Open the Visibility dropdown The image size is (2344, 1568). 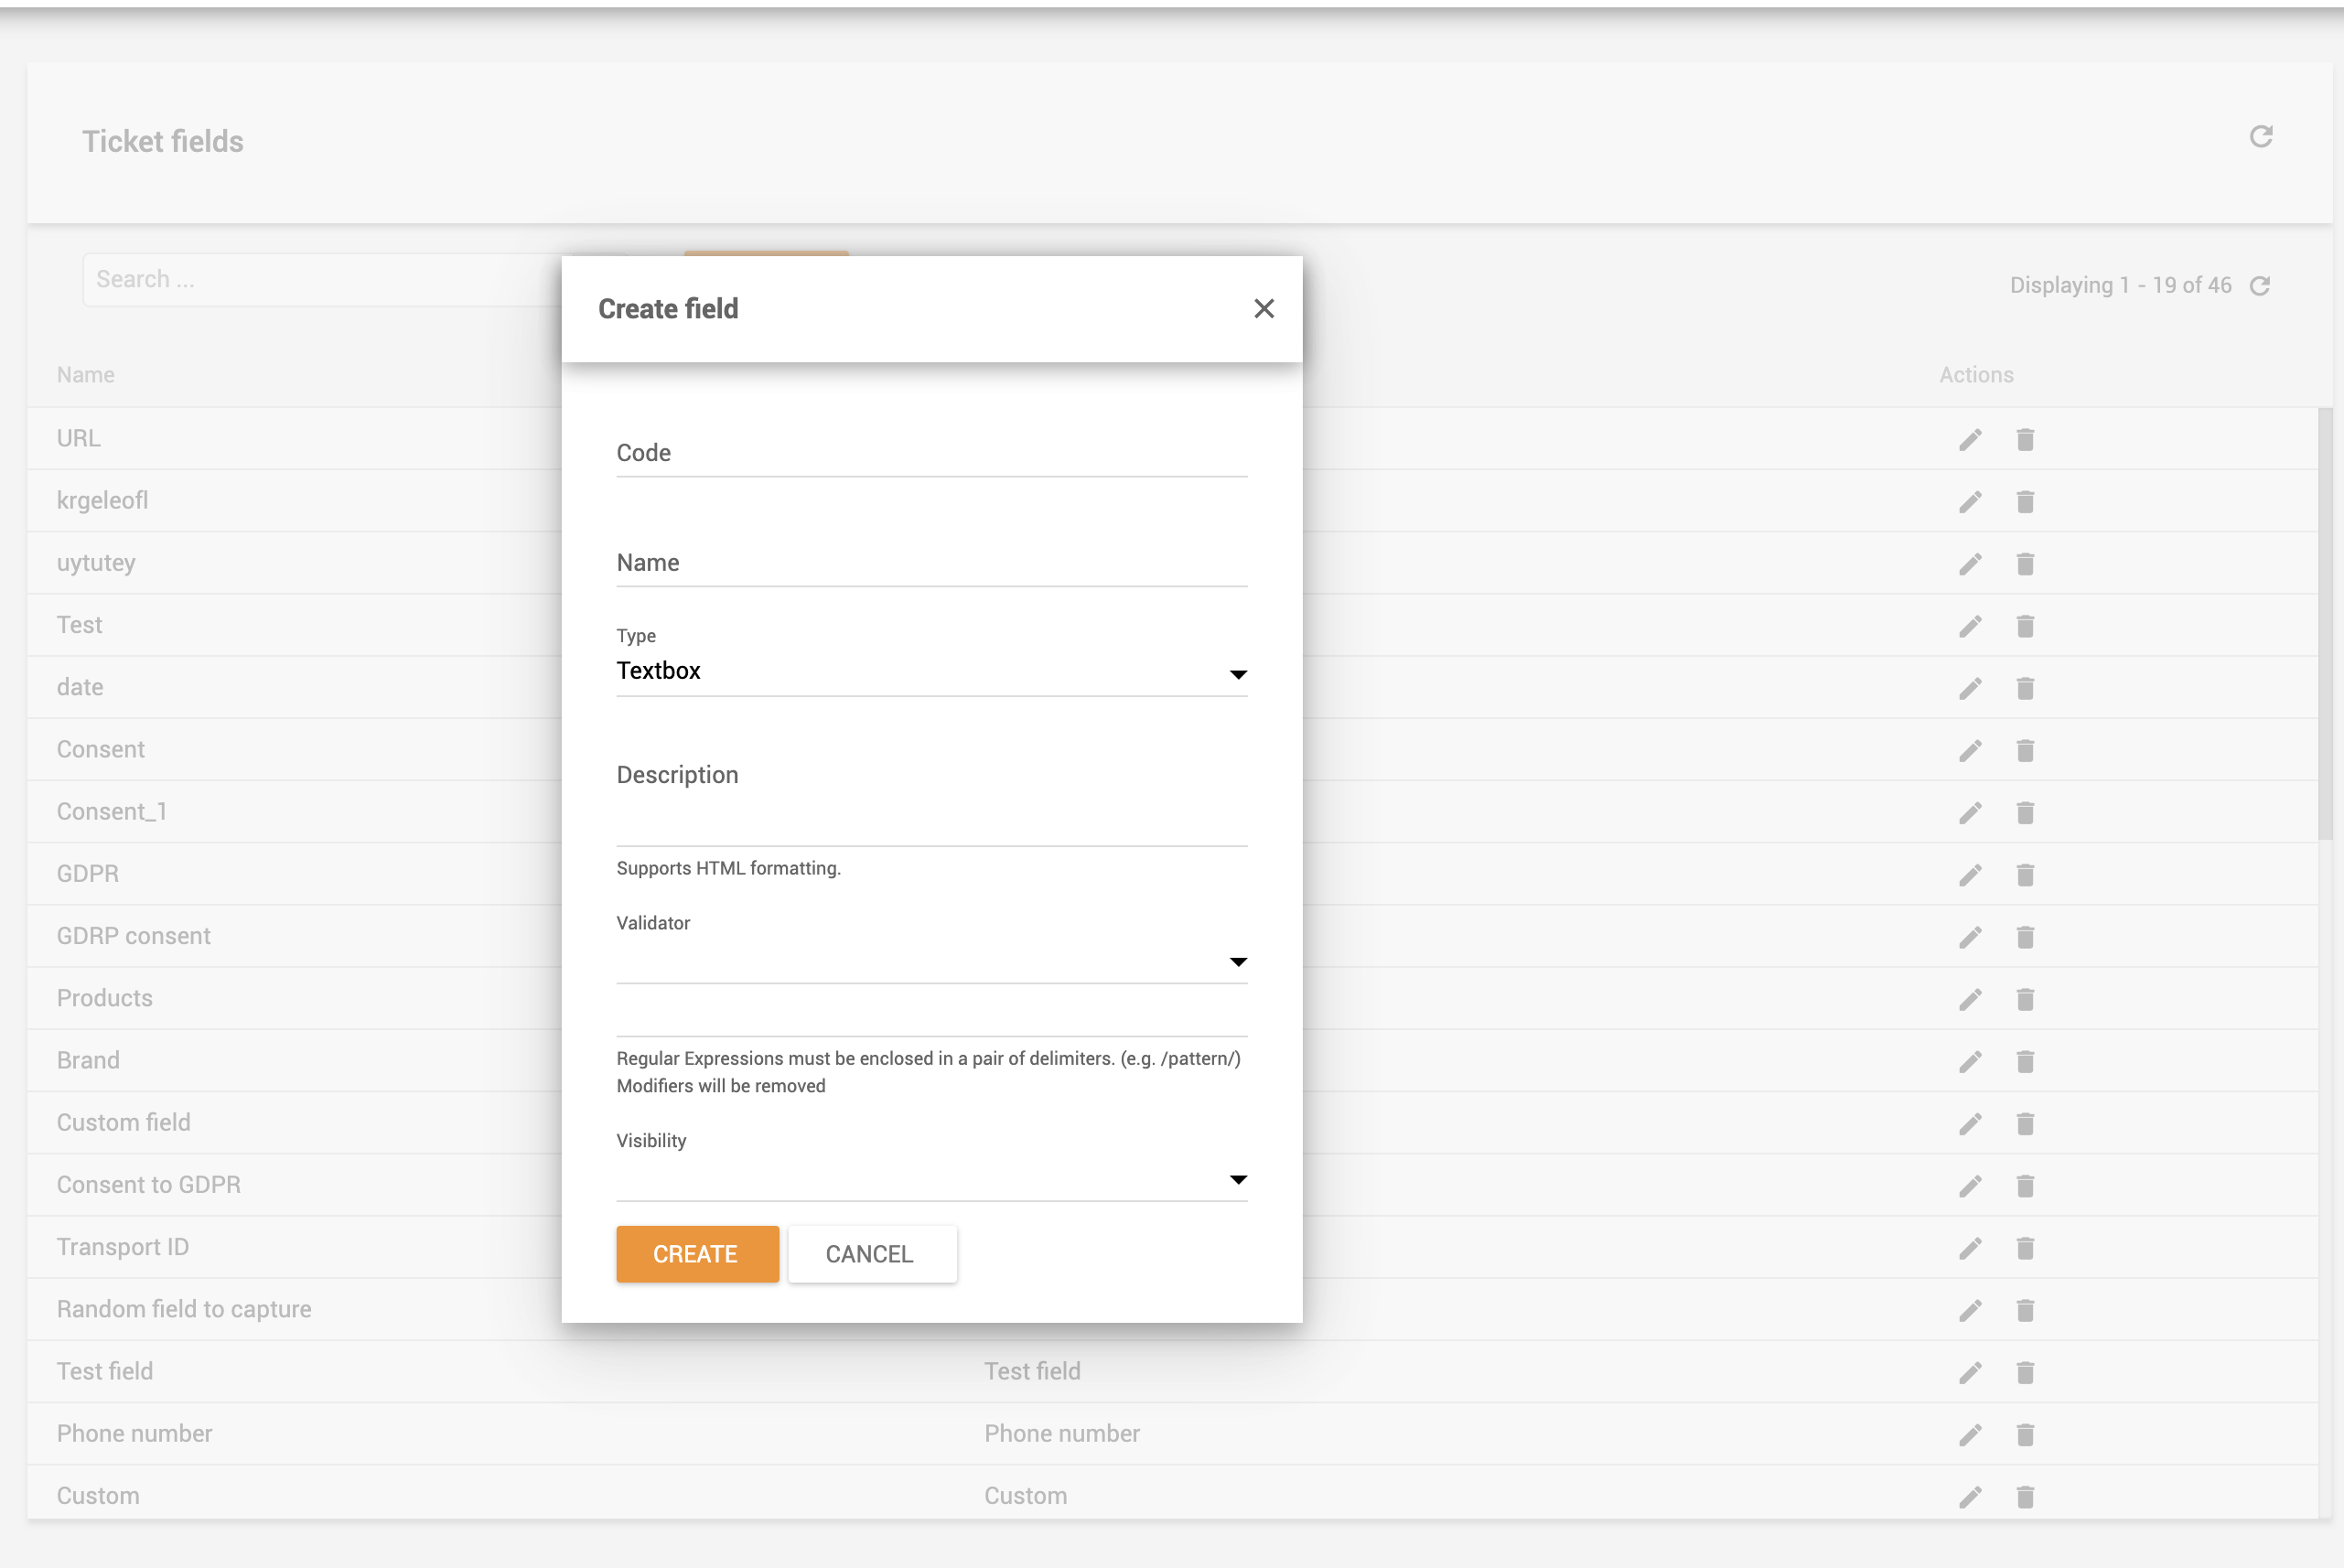(932, 1179)
